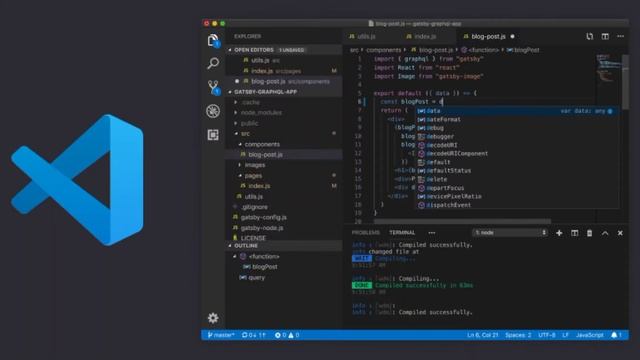Switch to the index.js editor tab

point(421,36)
